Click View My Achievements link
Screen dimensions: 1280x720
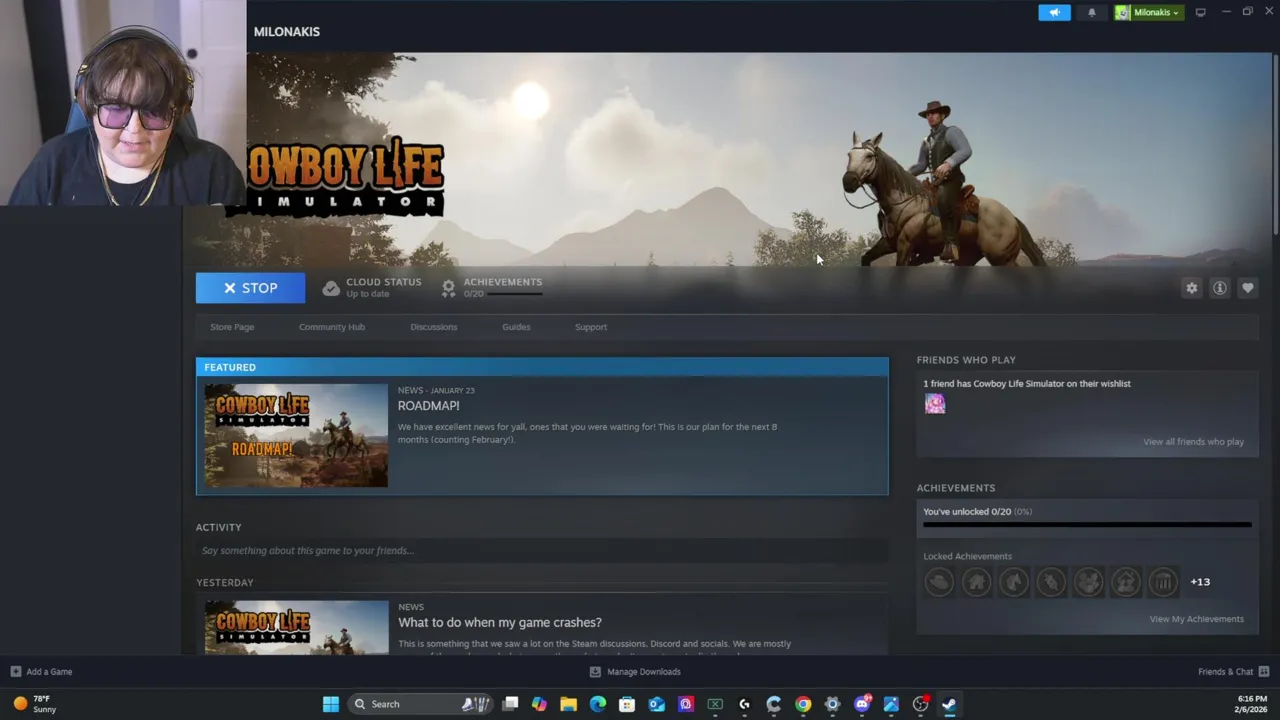pyautogui.click(x=1197, y=619)
